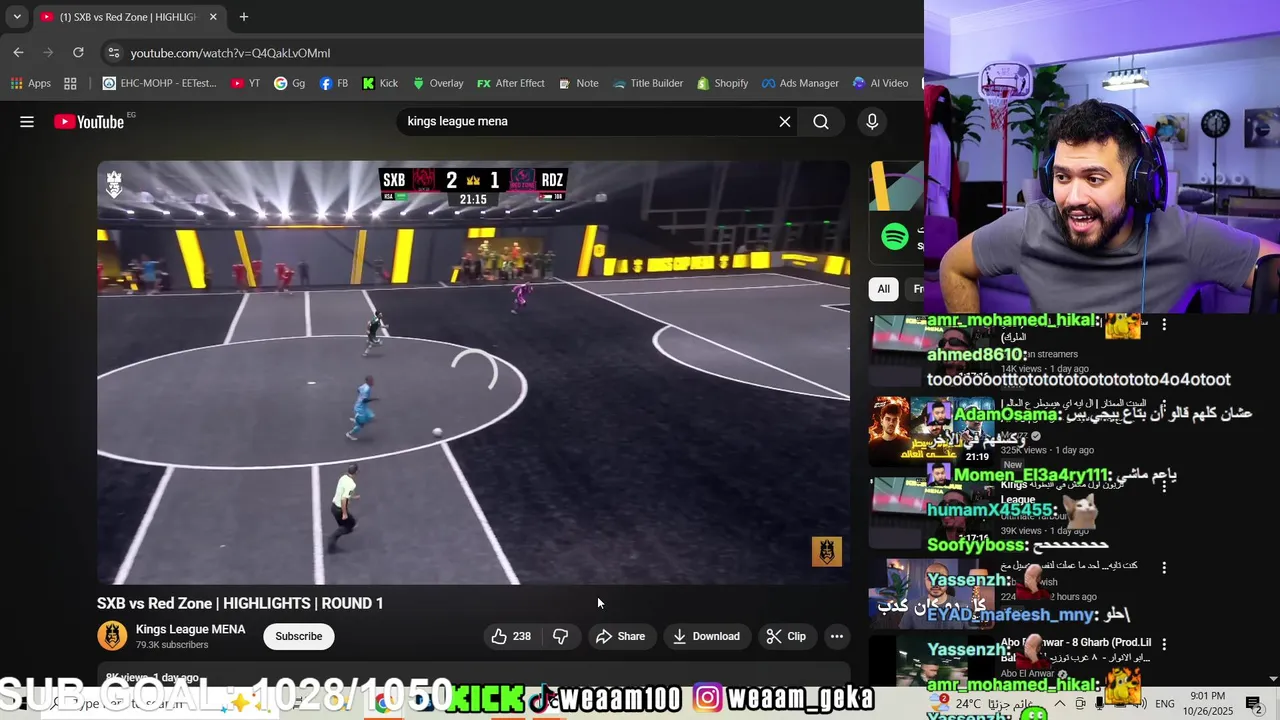Click the youtube.com address bar URL

[230, 53]
